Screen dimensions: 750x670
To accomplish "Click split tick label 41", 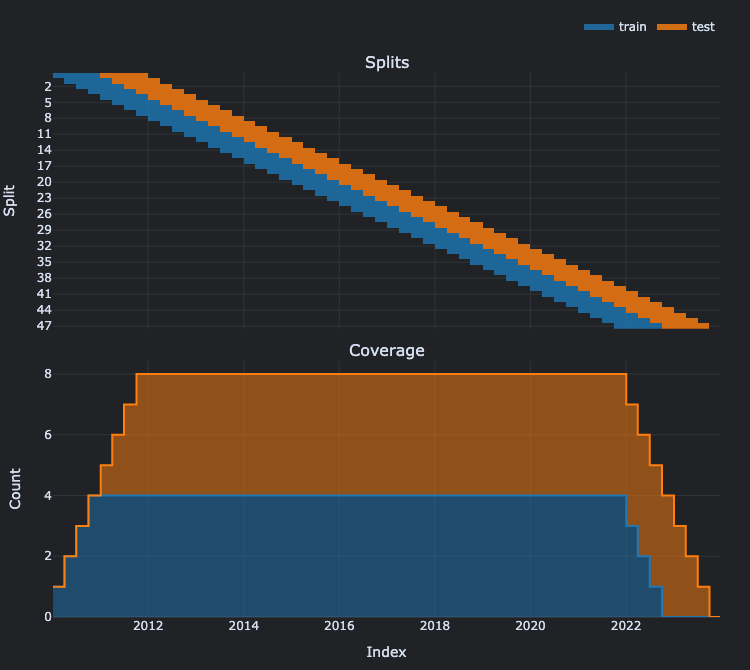I will click(44, 294).
